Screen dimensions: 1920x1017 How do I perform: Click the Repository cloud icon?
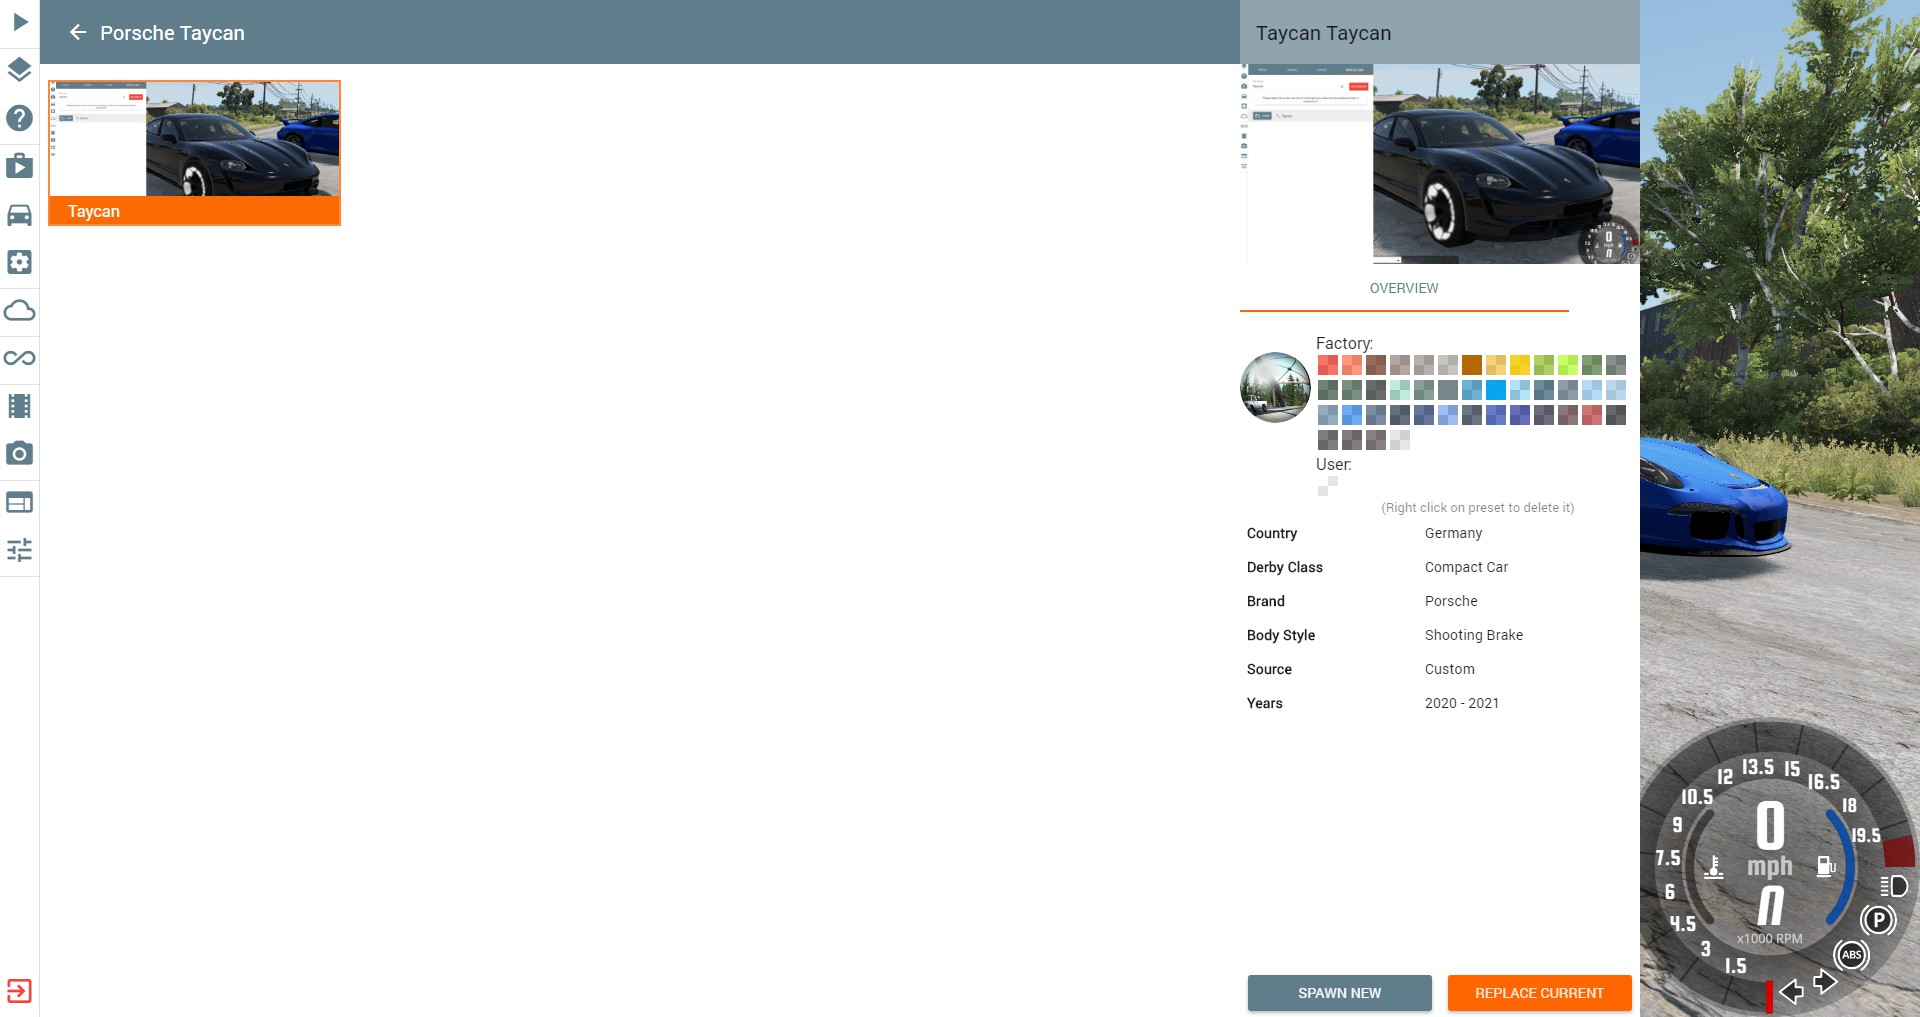point(19,310)
